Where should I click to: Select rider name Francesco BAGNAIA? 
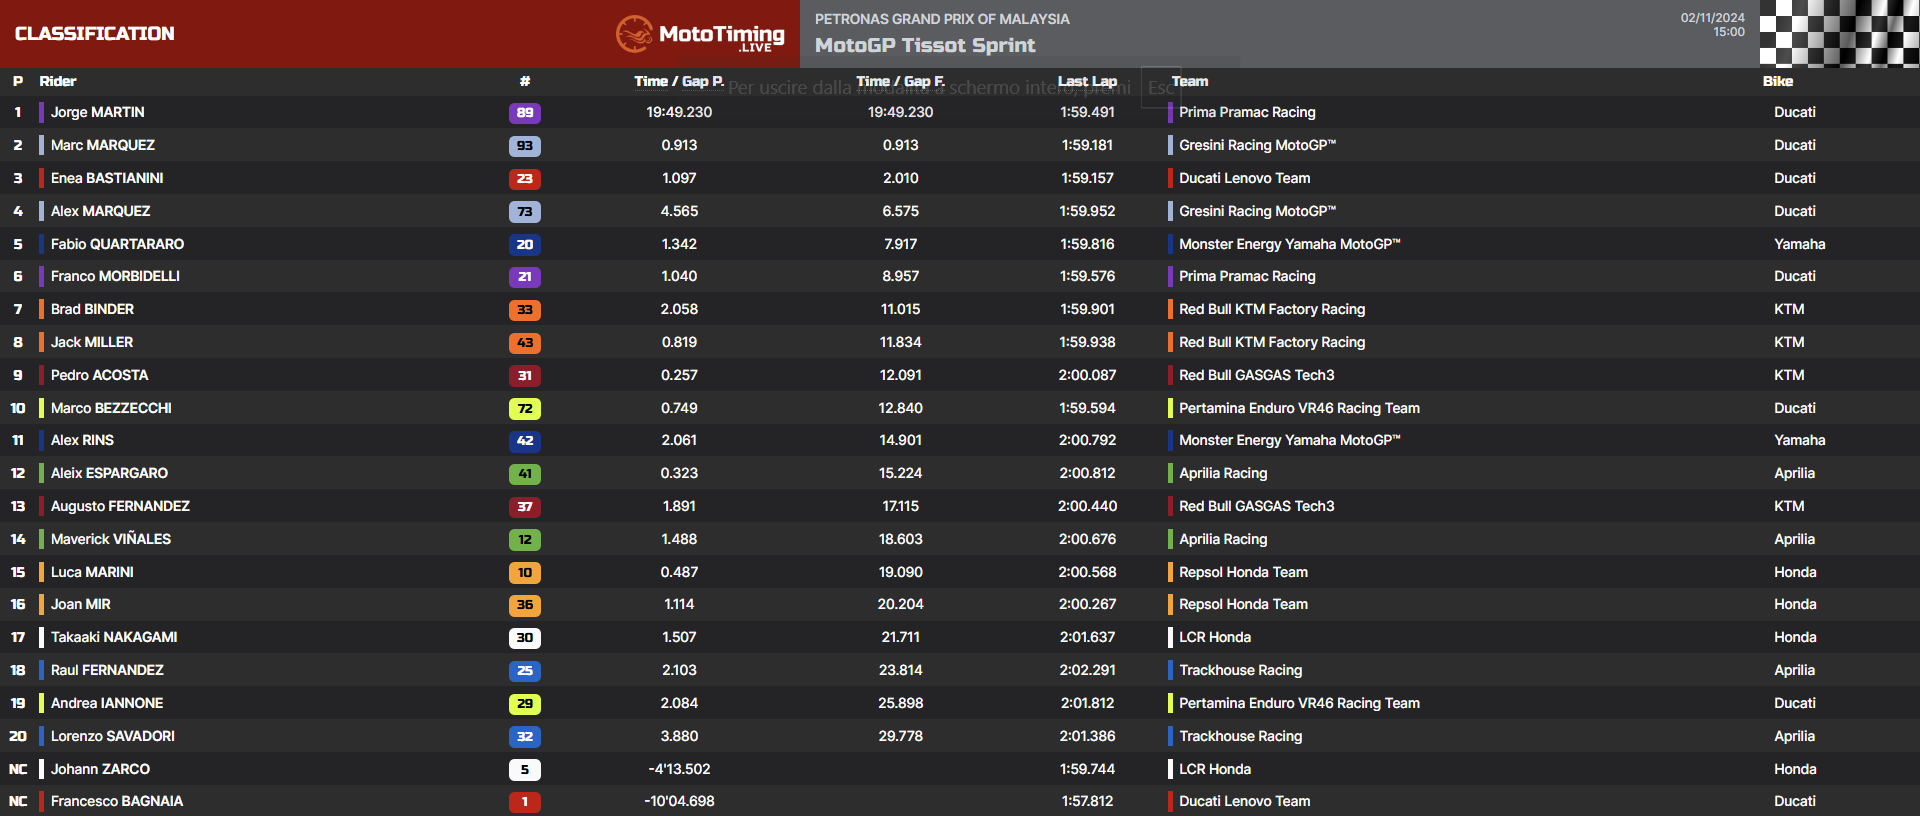pyautogui.click(x=117, y=801)
